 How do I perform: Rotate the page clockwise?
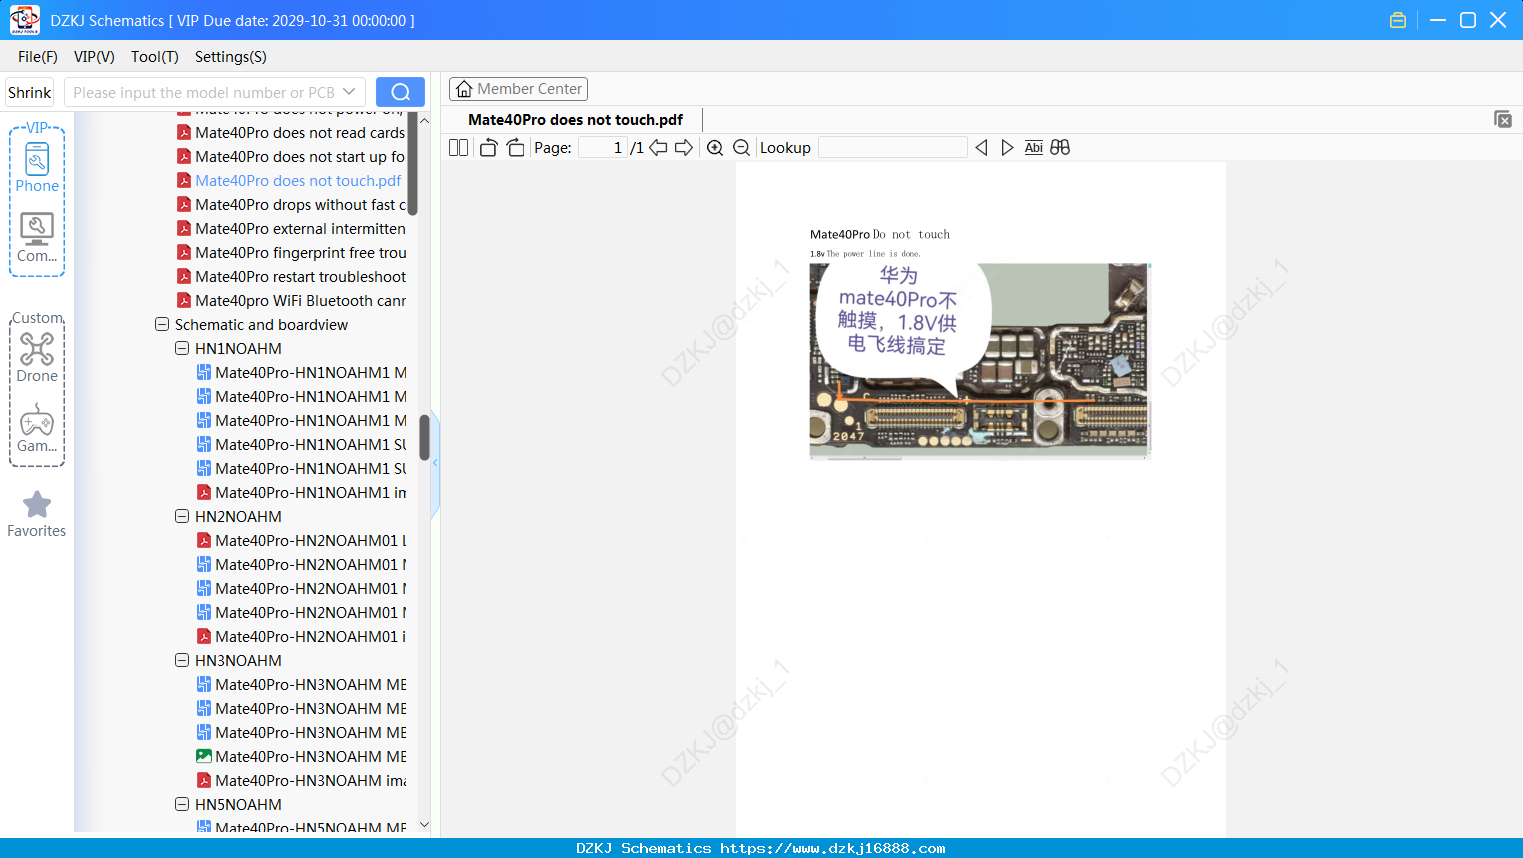click(x=515, y=148)
